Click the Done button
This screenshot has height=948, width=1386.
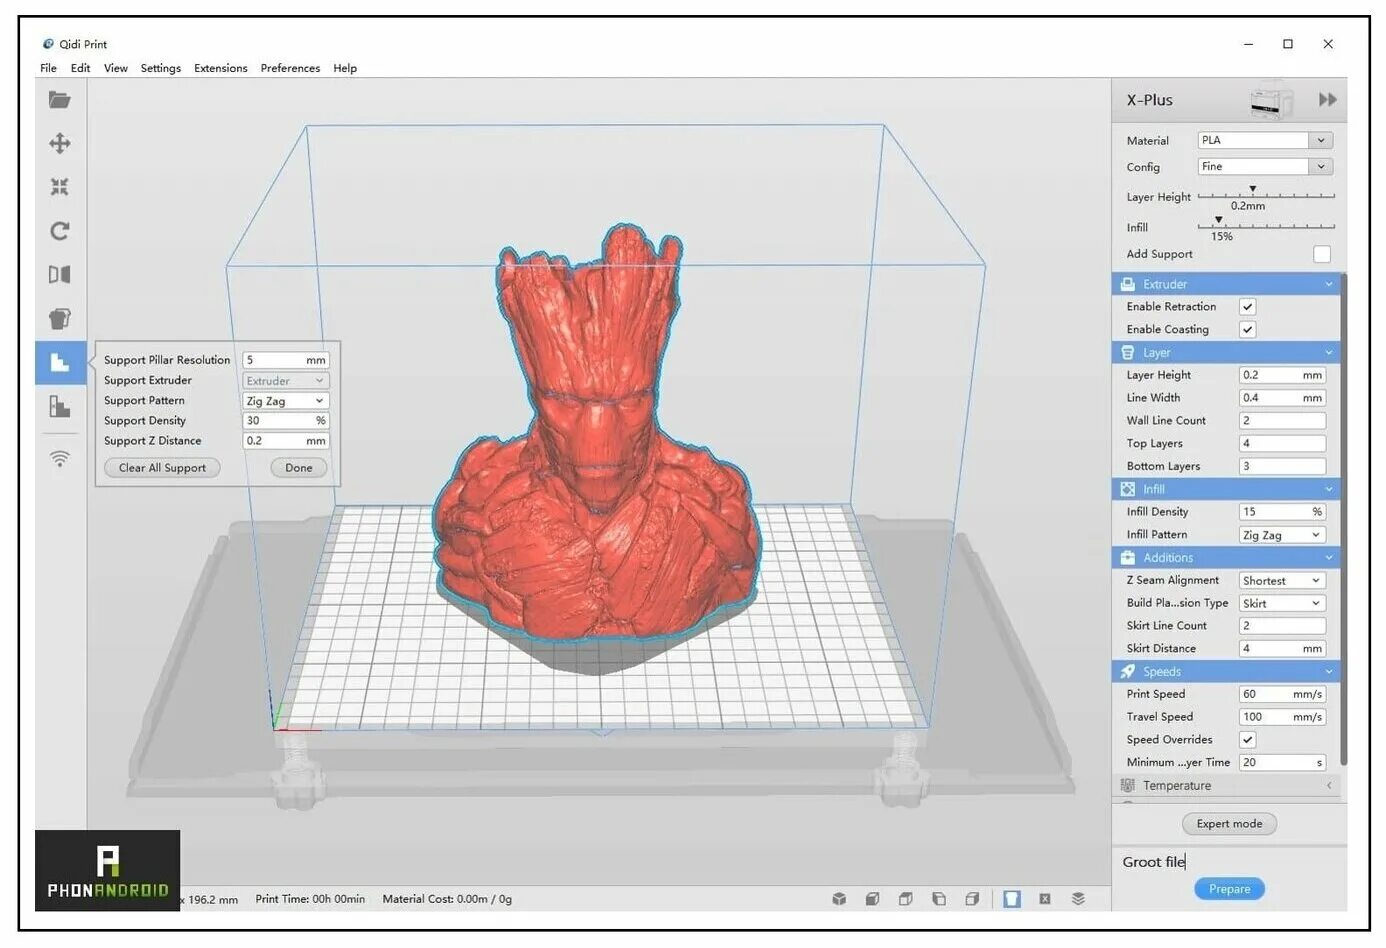tap(299, 468)
